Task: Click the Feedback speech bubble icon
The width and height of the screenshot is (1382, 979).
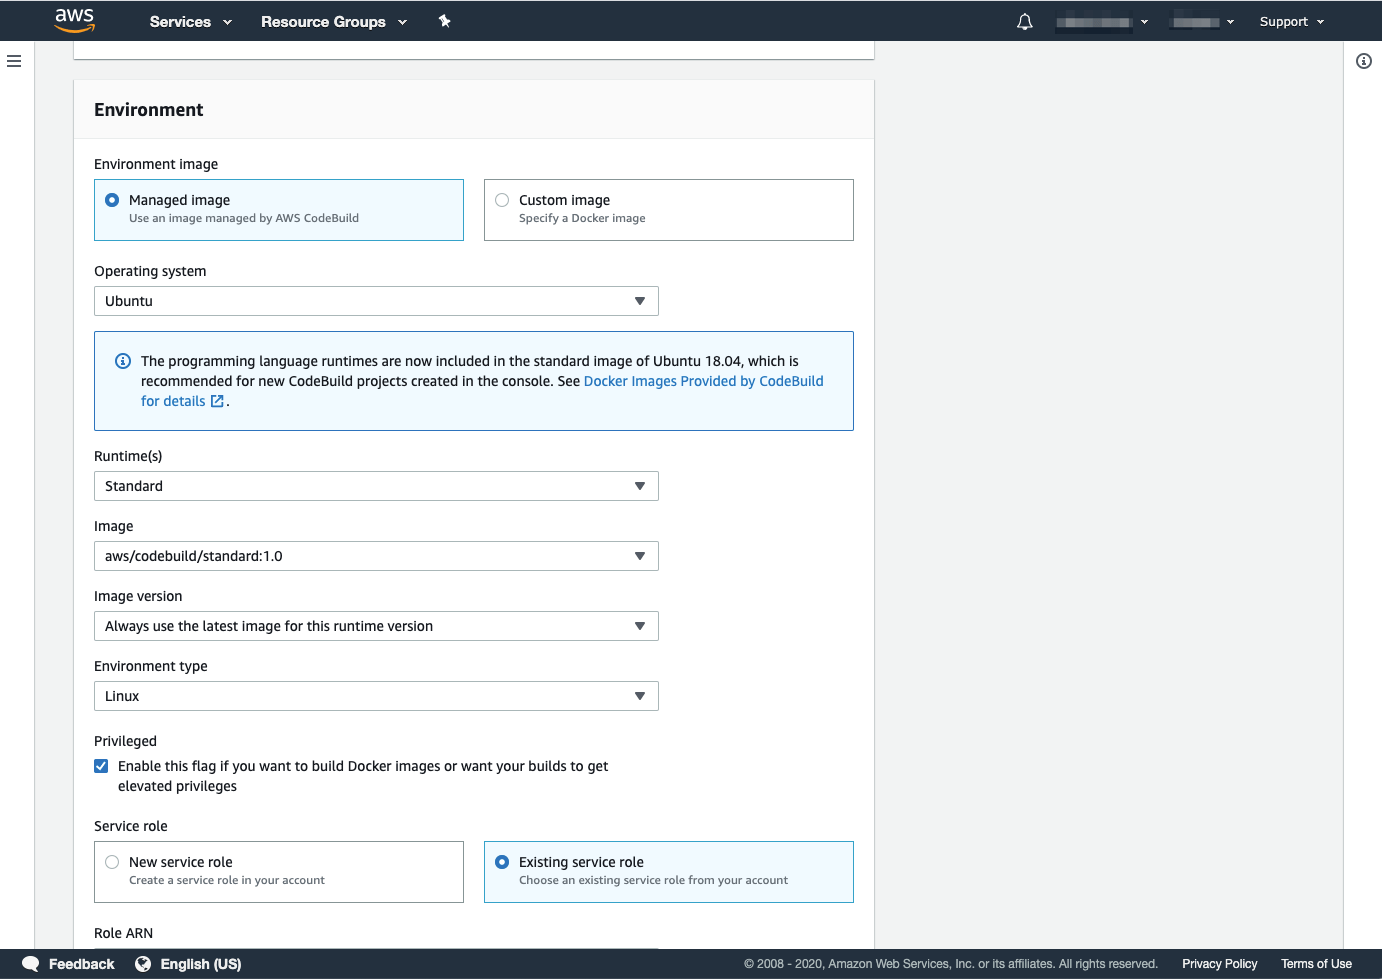Action: click(31, 964)
